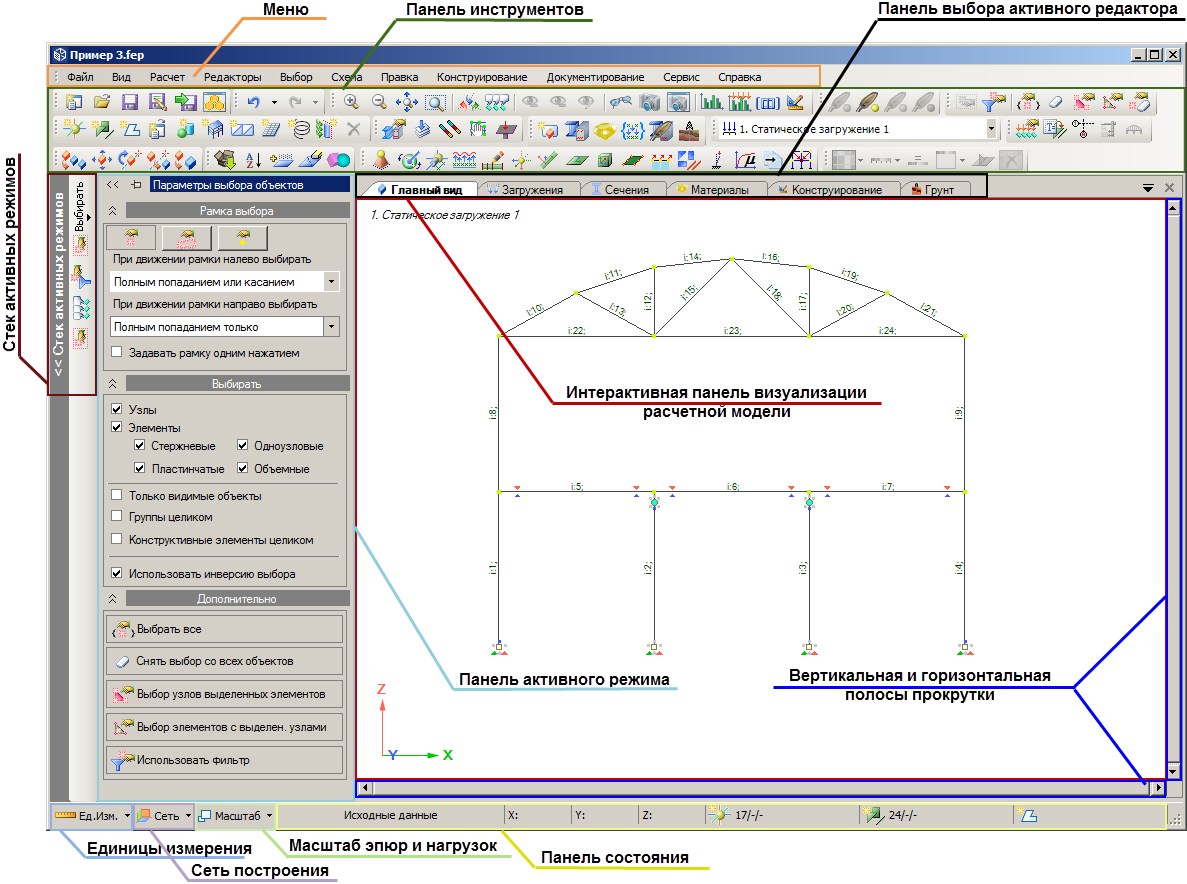Open the Полным попаданием только dropdown
Viewport: 1187px width, 884px height.
(331, 327)
